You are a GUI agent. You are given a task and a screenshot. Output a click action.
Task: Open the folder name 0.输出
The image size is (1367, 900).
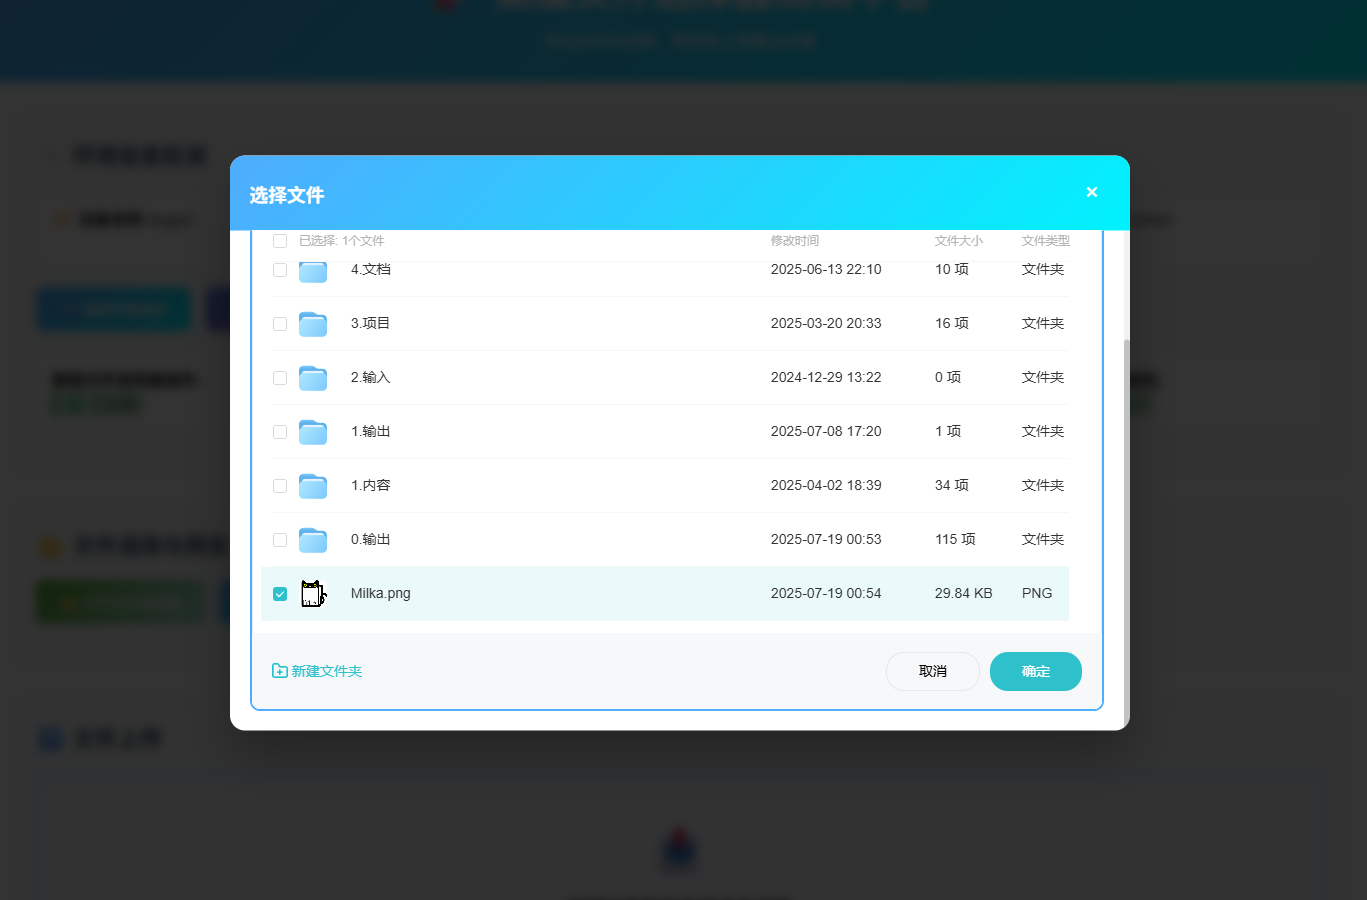tap(371, 539)
